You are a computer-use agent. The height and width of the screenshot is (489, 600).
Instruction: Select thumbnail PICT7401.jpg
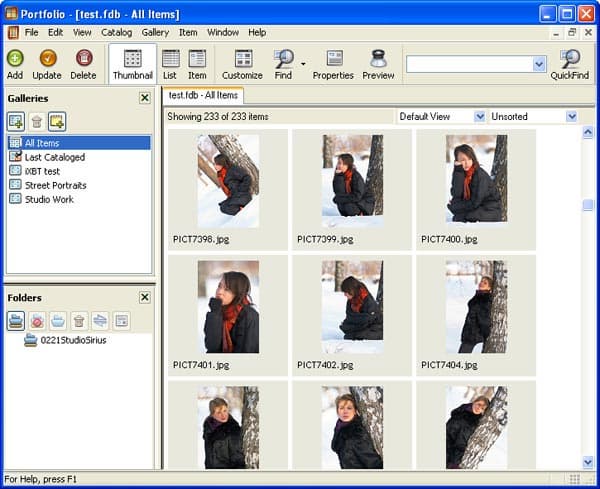pyautogui.click(x=228, y=316)
